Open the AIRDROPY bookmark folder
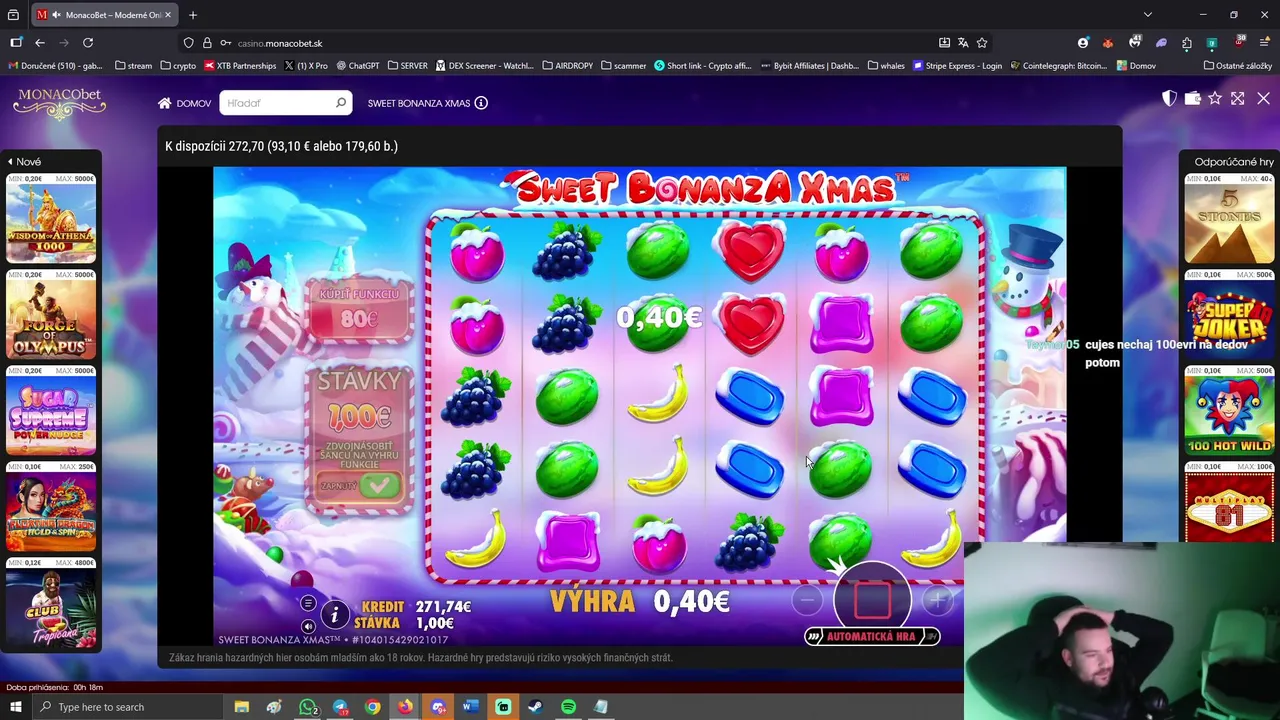 567,66
